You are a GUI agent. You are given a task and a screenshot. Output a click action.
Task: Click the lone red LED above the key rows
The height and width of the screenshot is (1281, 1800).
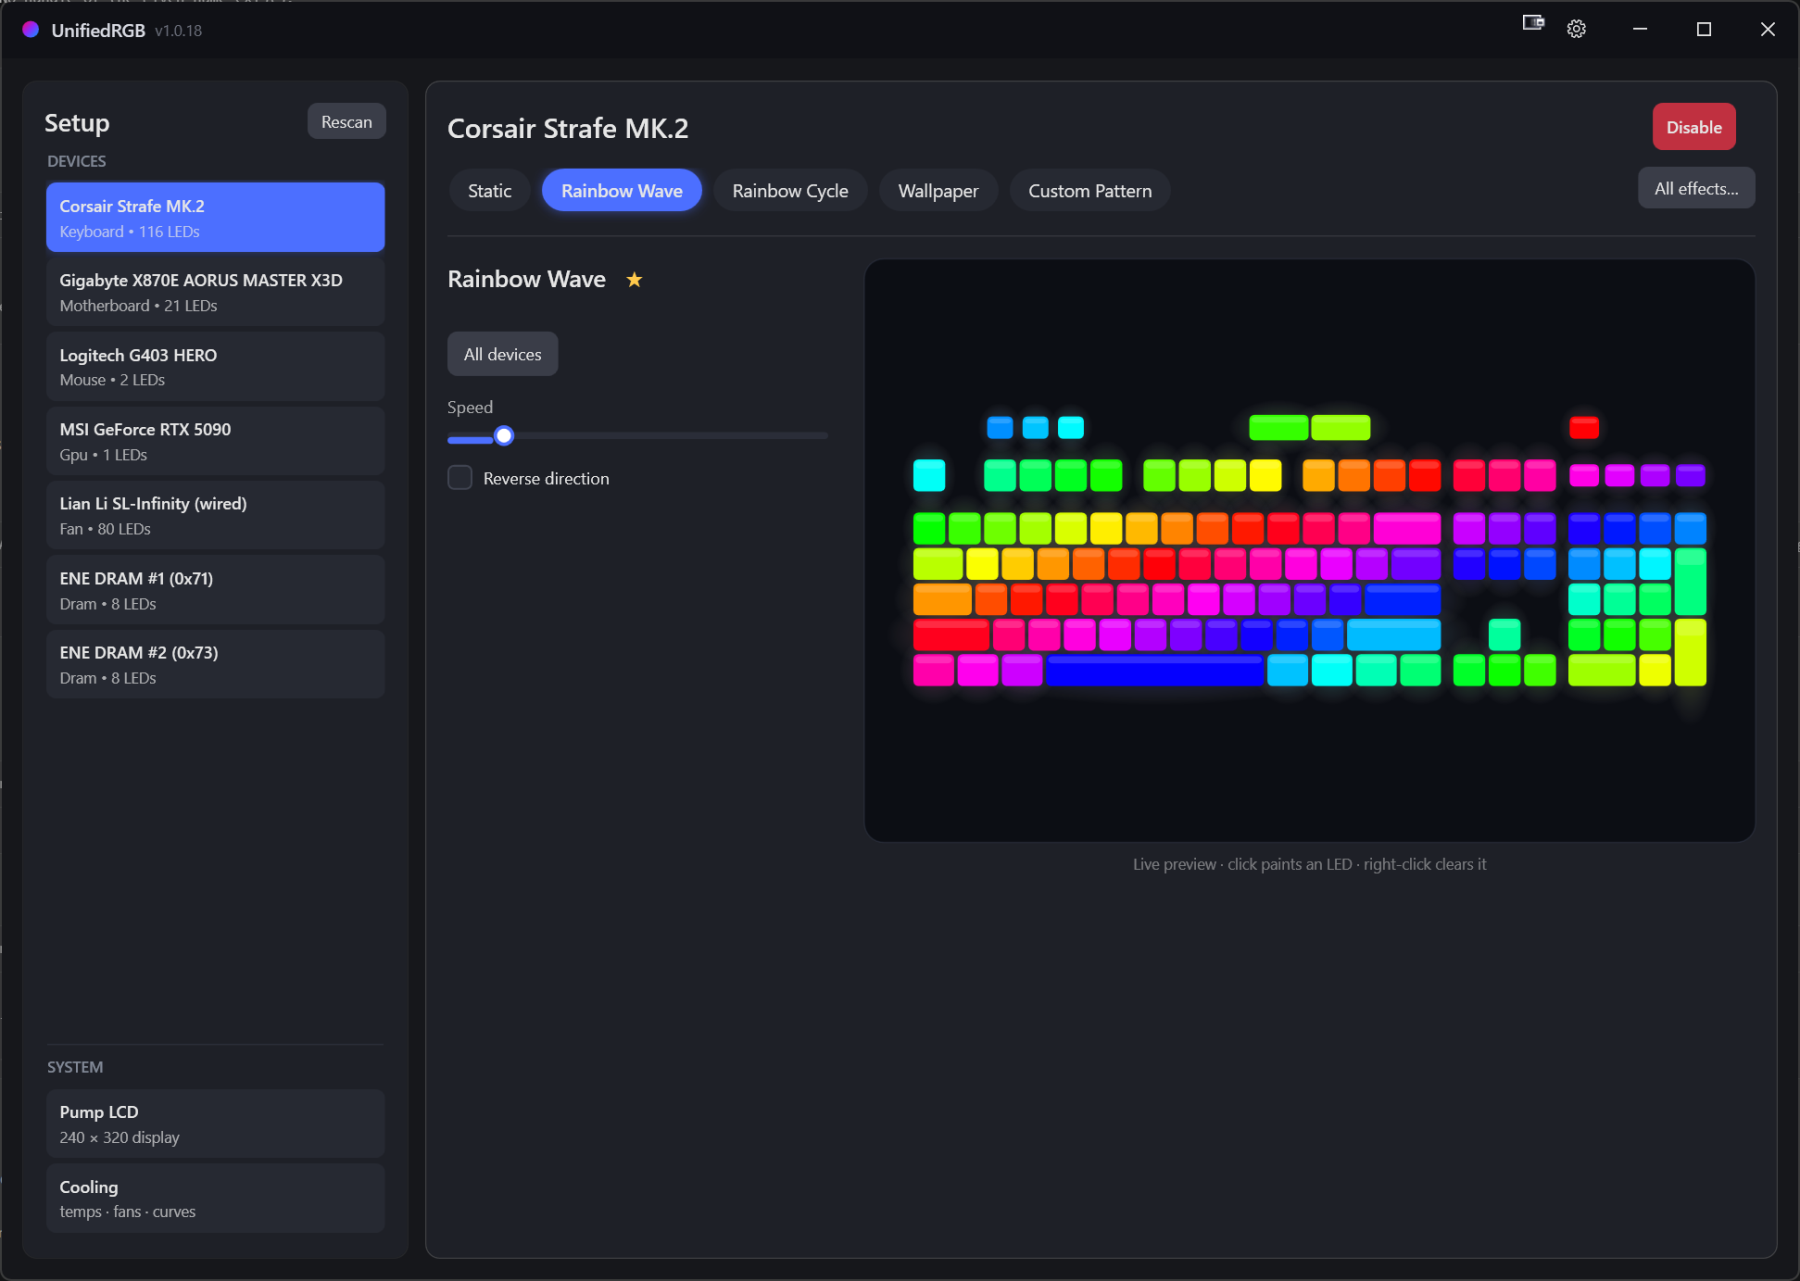click(x=1584, y=428)
